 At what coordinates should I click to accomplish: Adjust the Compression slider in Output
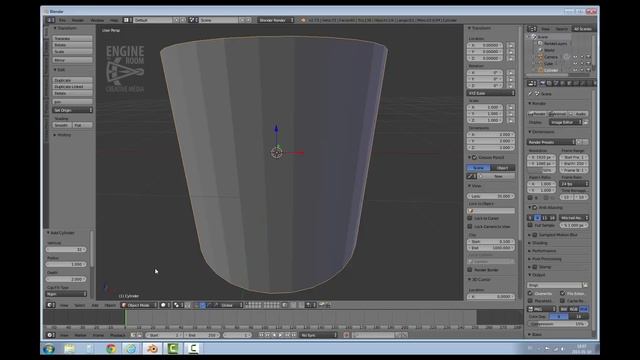coord(558,324)
